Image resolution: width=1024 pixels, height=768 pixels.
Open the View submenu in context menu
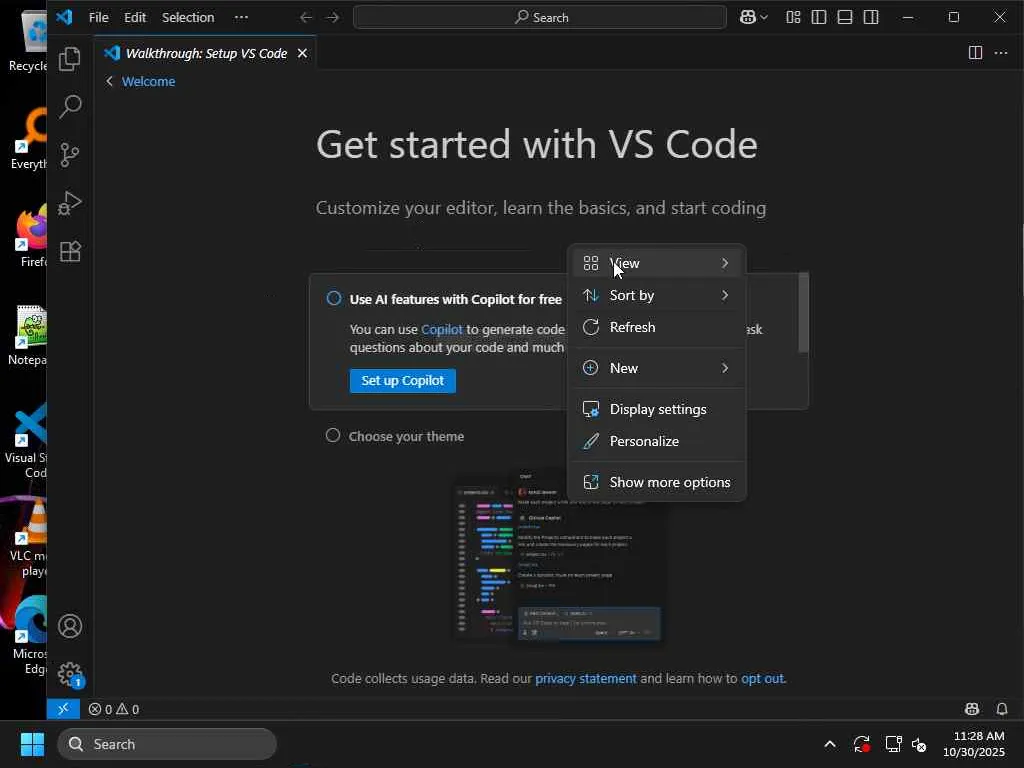coord(656,263)
